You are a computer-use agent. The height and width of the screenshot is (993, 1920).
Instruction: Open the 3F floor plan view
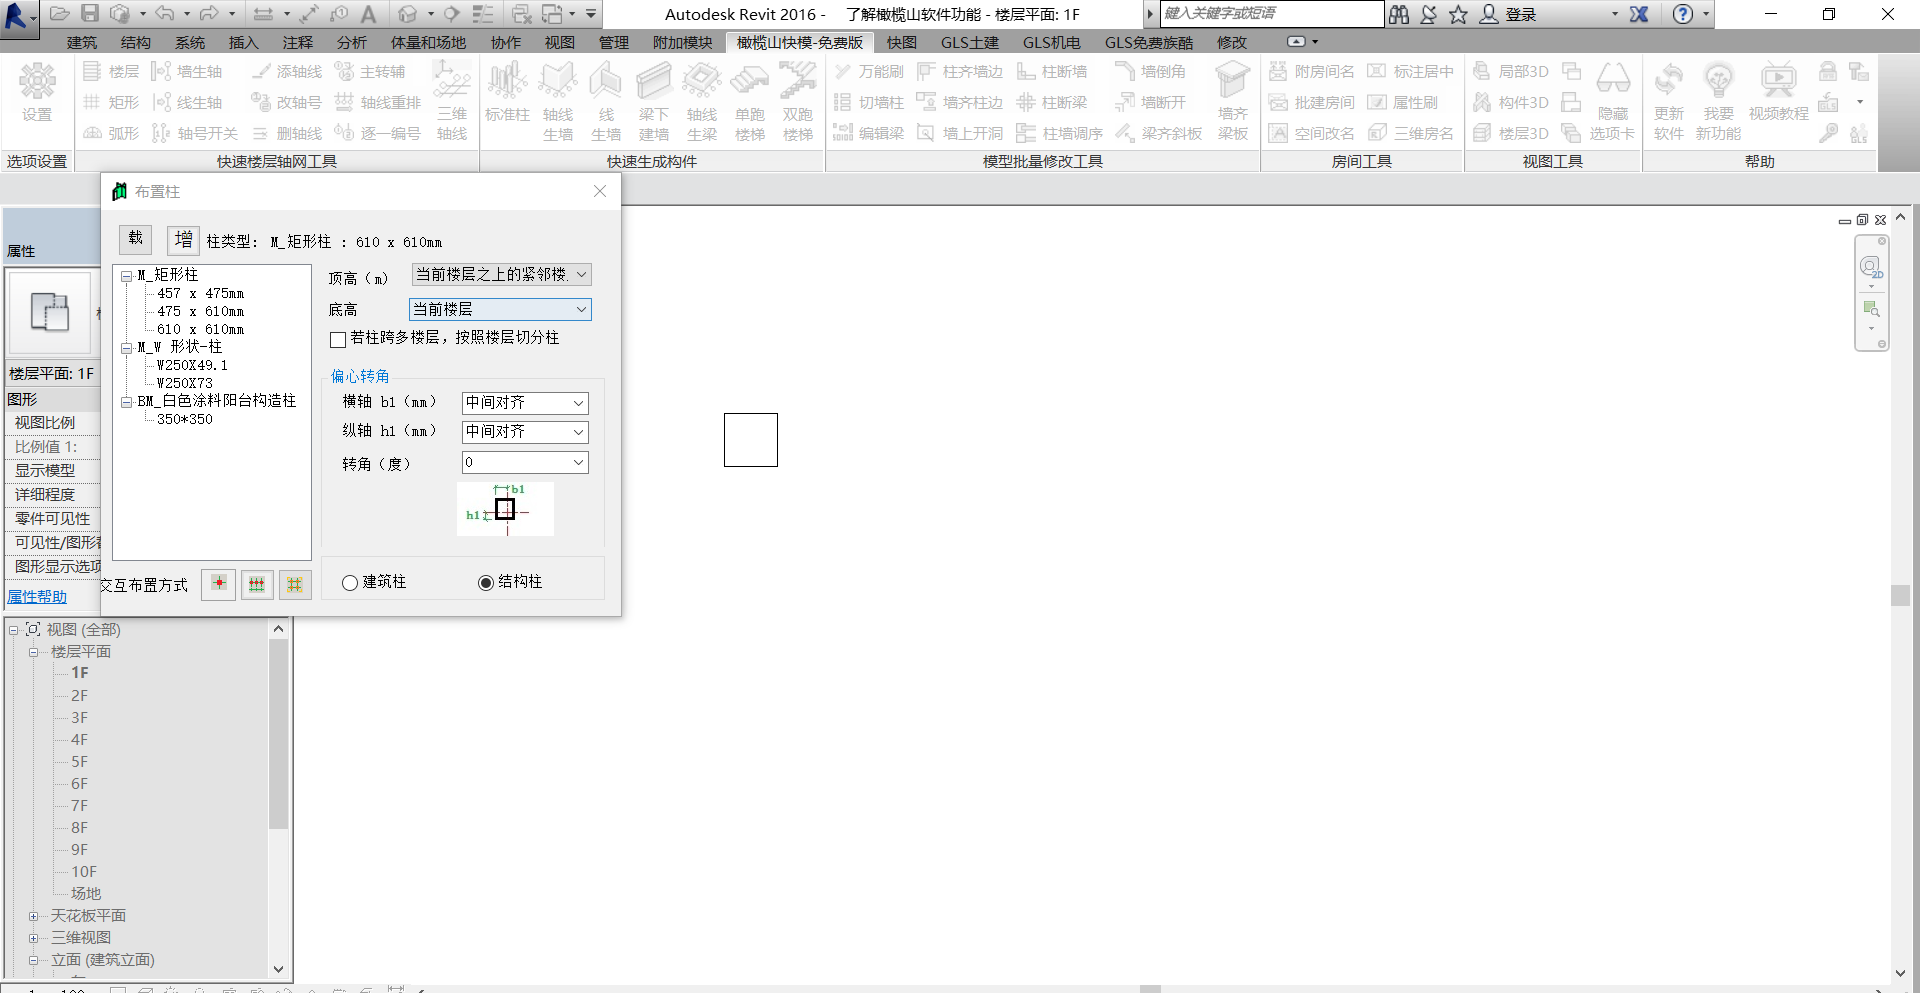pos(79,718)
